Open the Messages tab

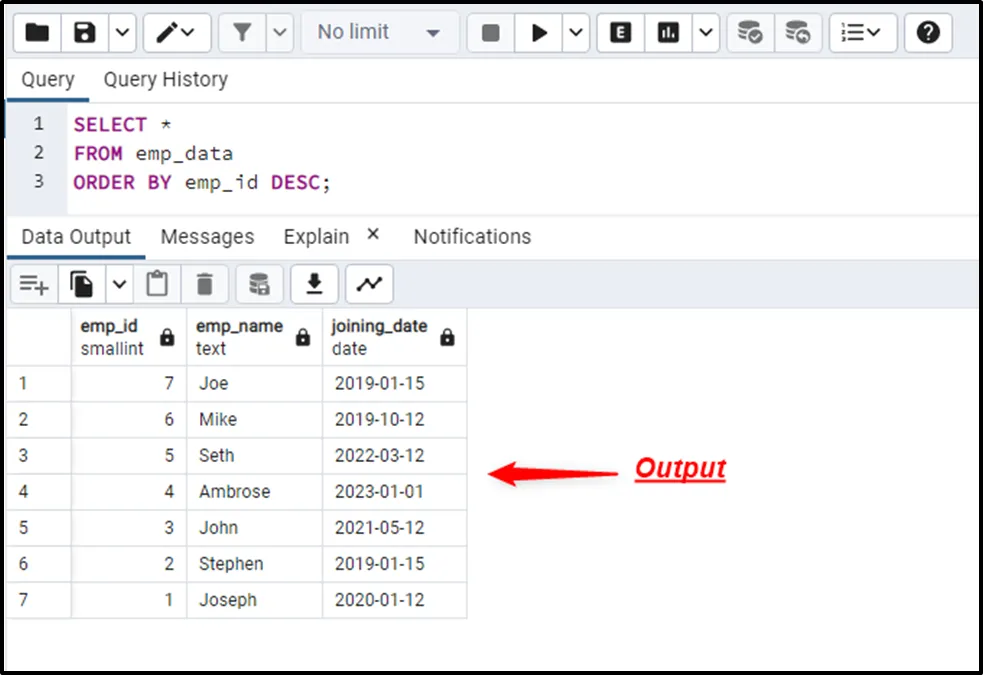pos(207,237)
